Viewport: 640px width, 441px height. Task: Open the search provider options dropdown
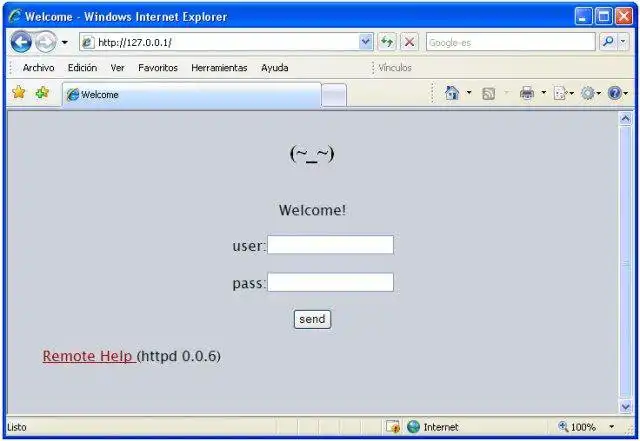coord(623,42)
